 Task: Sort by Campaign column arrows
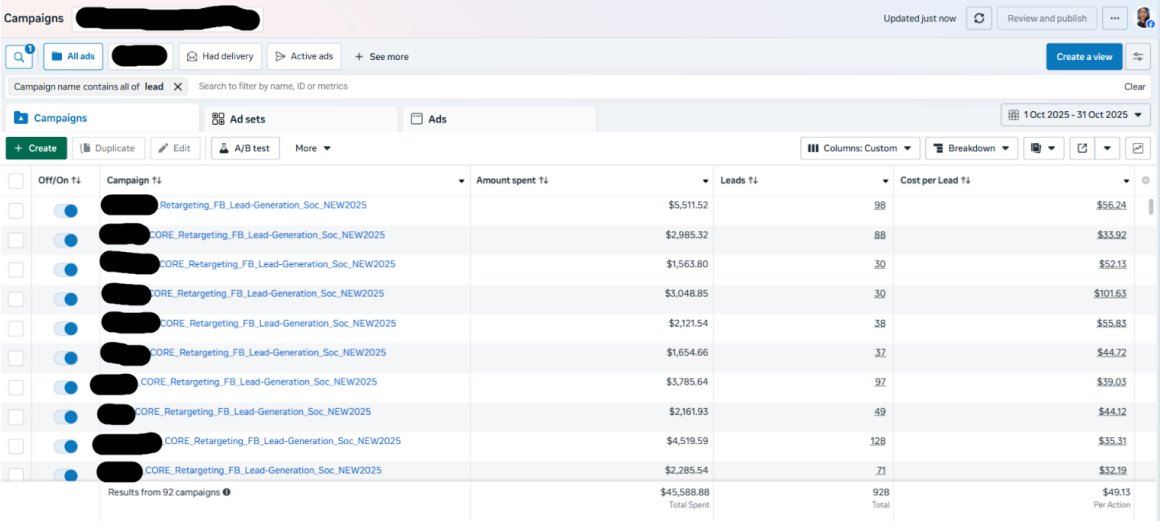[157, 181]
